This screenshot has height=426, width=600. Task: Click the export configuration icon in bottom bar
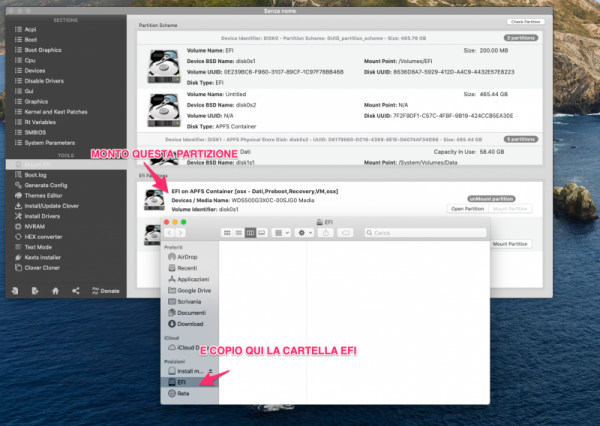35,291
